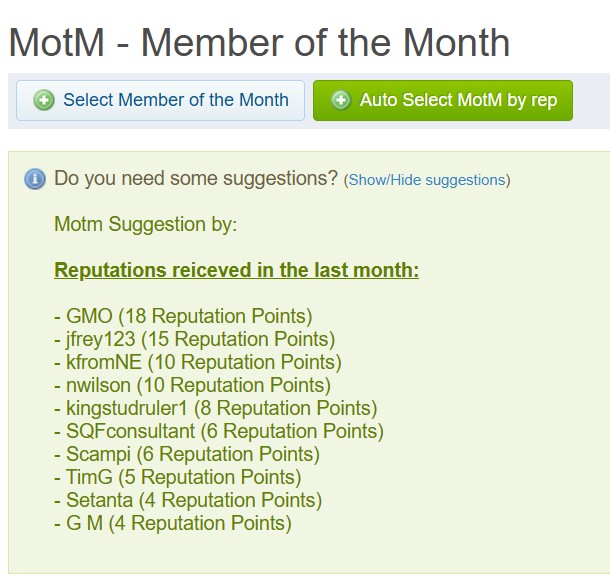The width and height of the screenshot is (610, 577).
Task: Click the plus icon on Auto Select button
Action: [341, 100]
